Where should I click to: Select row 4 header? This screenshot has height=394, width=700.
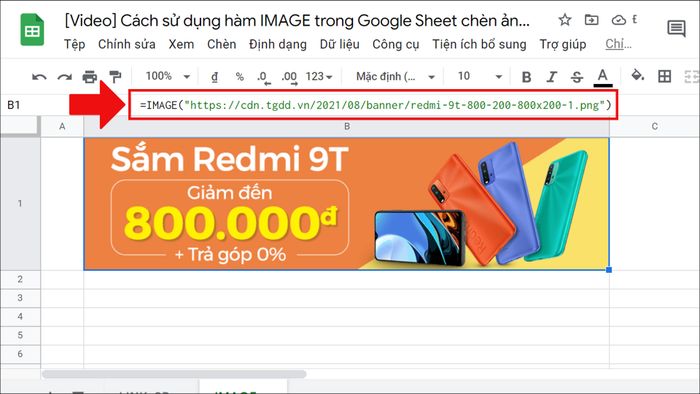20,316
